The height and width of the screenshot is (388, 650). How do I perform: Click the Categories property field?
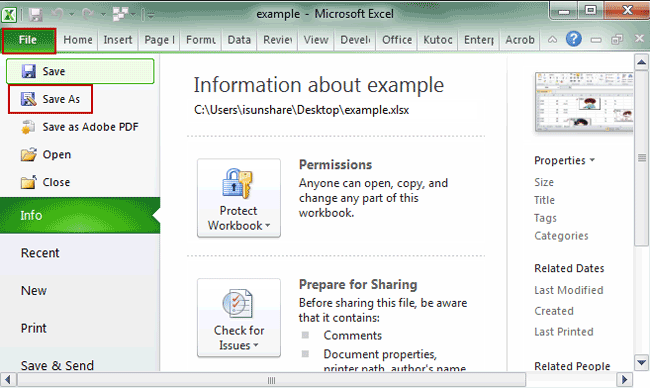point(561,236)
